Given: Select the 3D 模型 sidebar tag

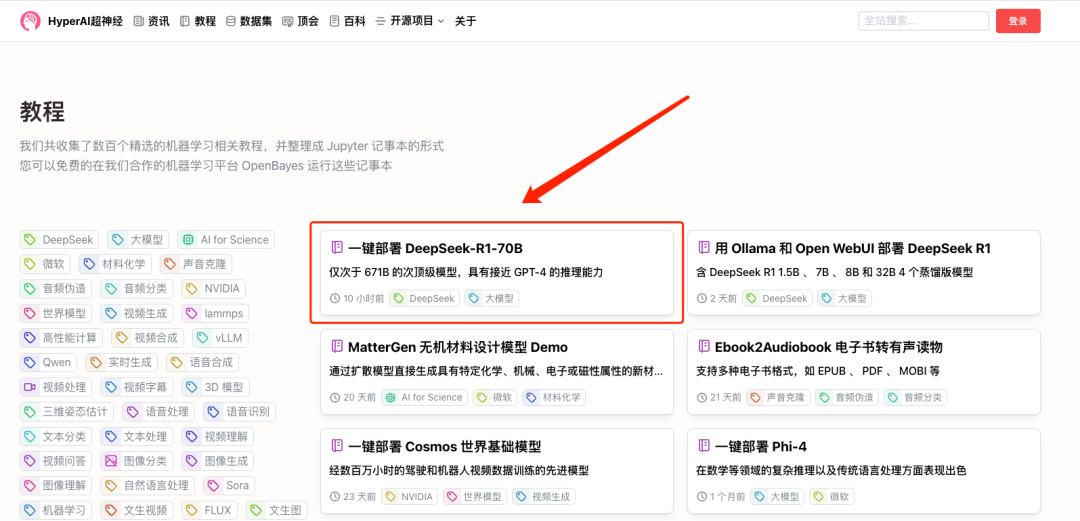Looking at the screenshot, I should click(x=216, y=387).
